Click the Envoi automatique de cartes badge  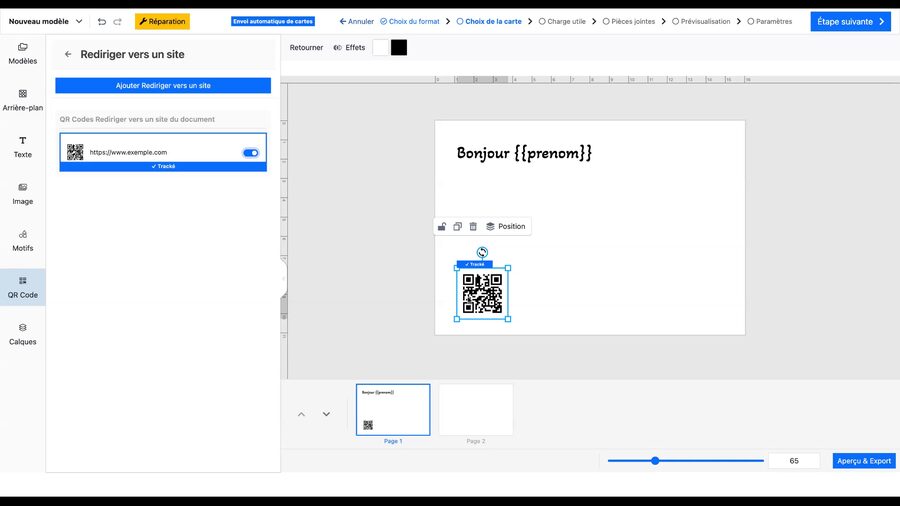(x=273, y=21)
